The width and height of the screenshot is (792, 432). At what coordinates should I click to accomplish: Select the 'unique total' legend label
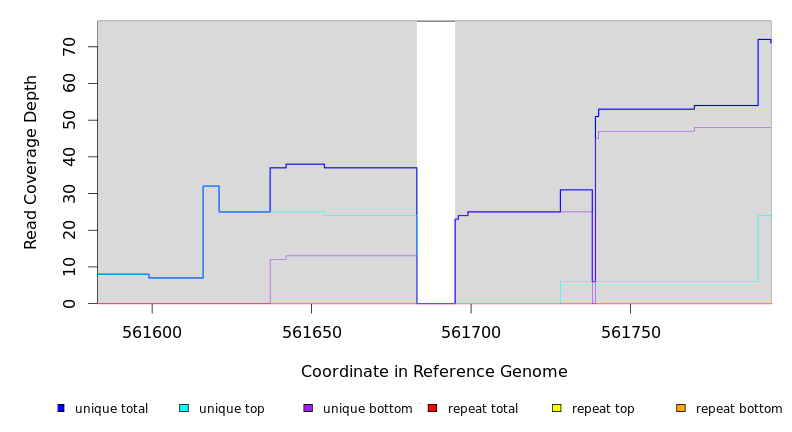[111, 409]
